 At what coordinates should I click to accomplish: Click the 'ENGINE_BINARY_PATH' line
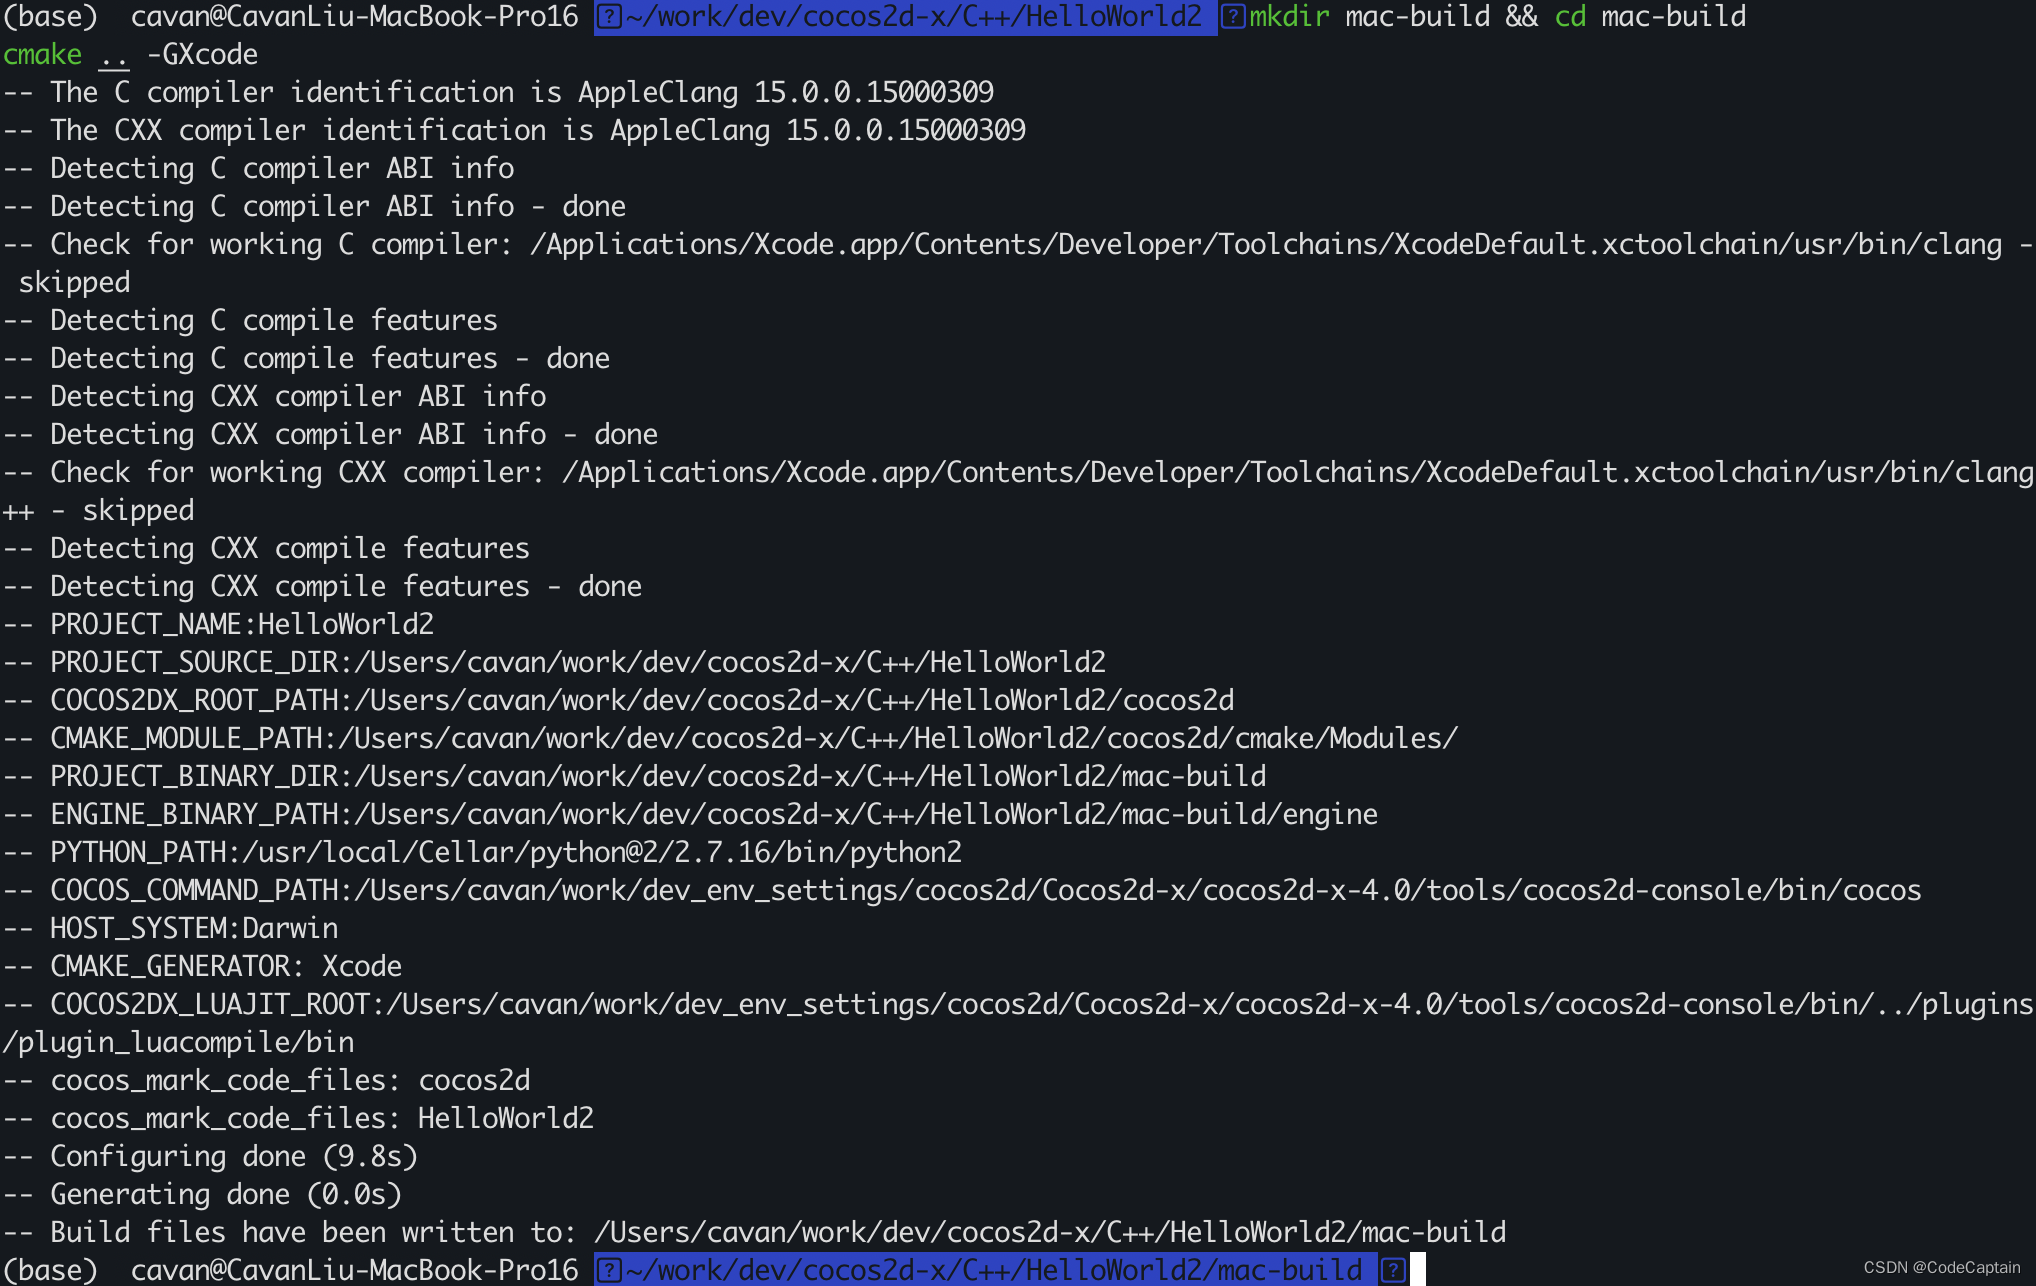click(x=690, y=815)
